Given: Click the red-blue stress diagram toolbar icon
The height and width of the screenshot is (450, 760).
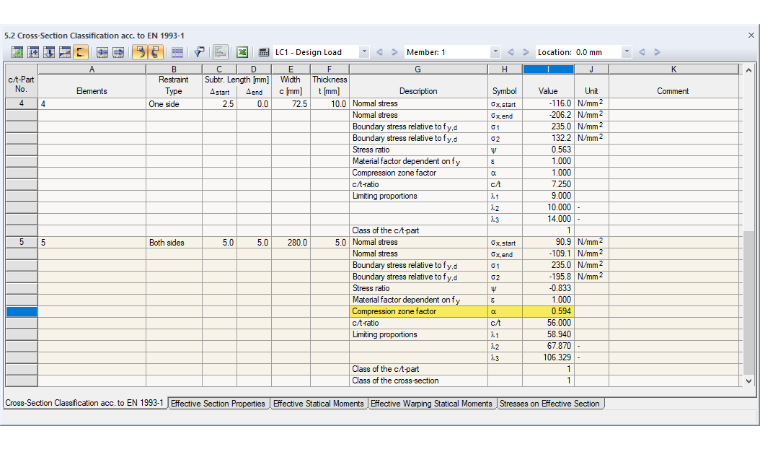Looking at the screenshot, I should coord(65,52).
